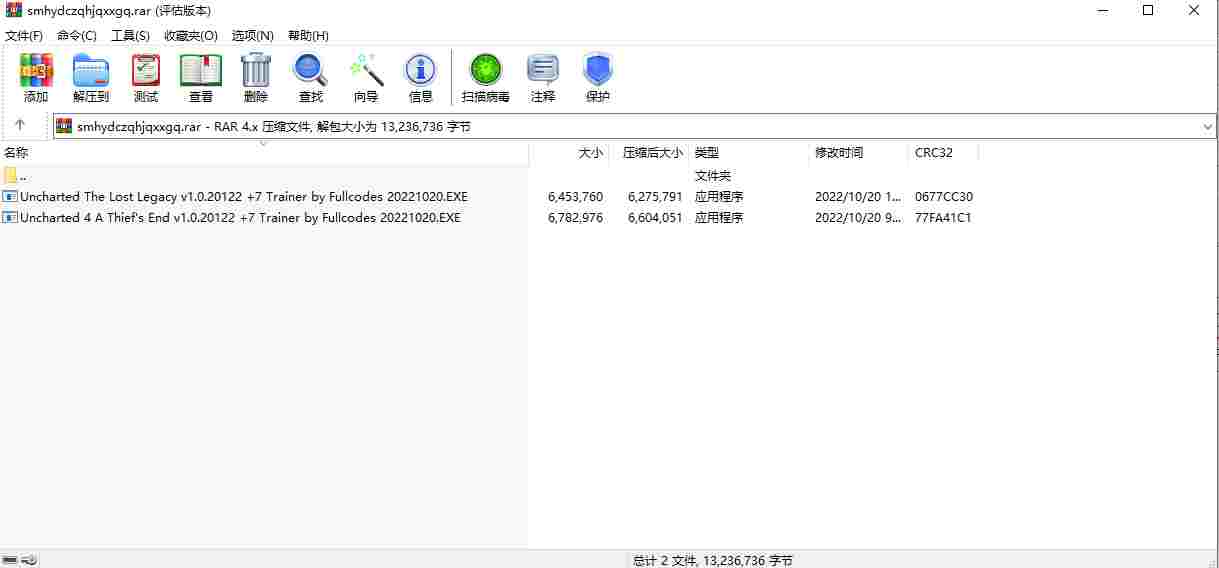1219x568 pixels.
Task: Click the 删除 (Delete) trash icon
Action: pos(256,70)
